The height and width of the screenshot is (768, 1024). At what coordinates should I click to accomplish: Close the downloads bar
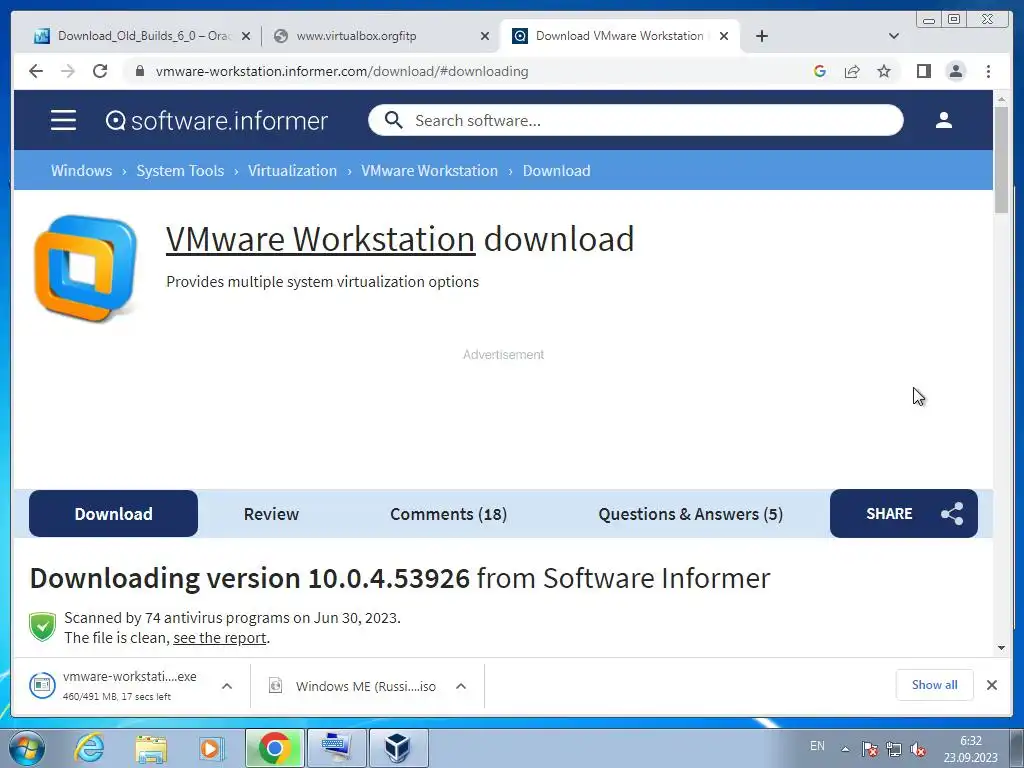point(991,684)
